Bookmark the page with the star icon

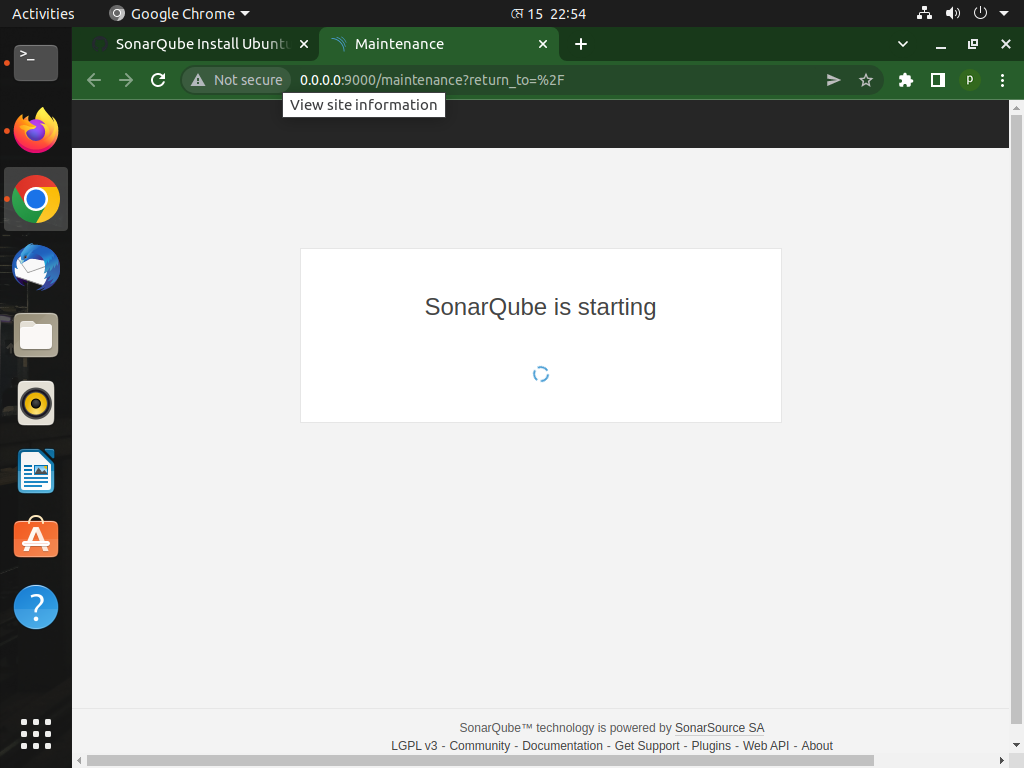[x=866, y=80]
